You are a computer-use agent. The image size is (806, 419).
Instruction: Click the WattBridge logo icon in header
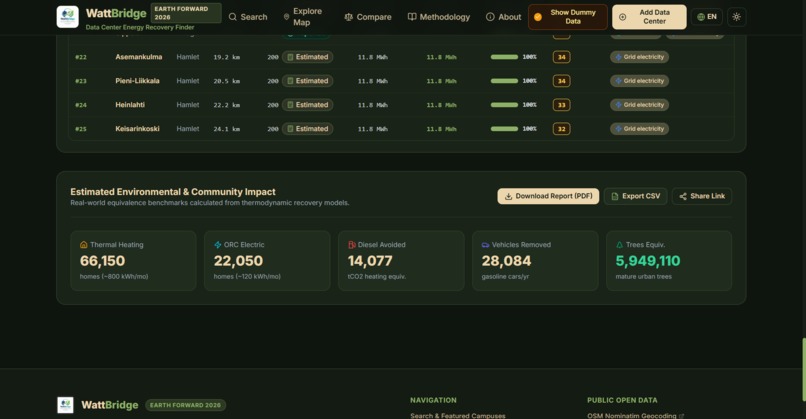(x=67, y=17)
